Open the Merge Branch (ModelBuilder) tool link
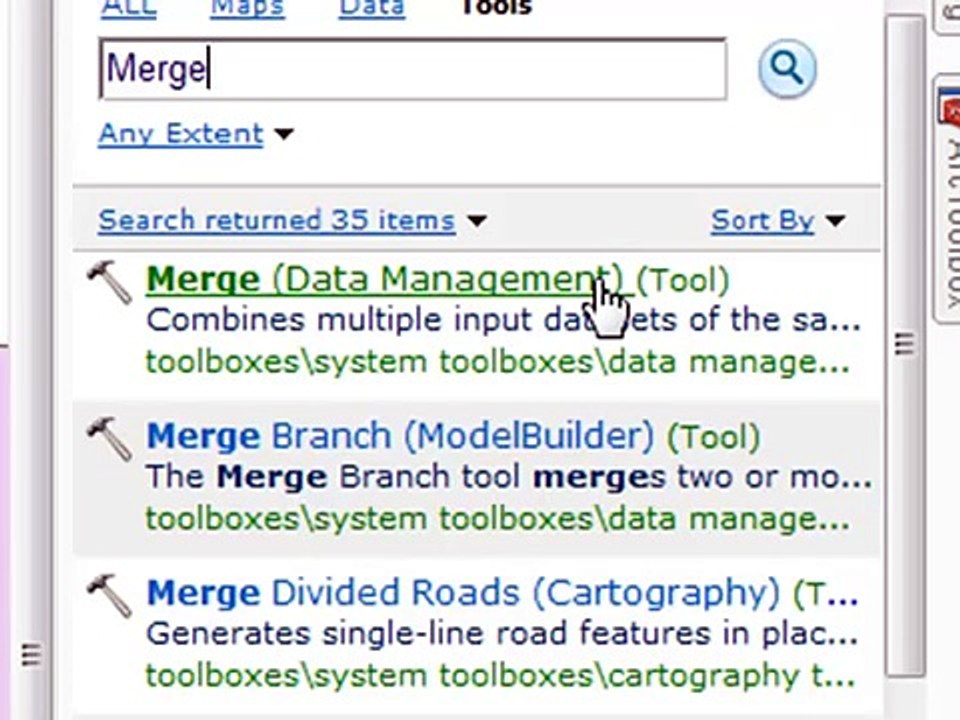 400,437
